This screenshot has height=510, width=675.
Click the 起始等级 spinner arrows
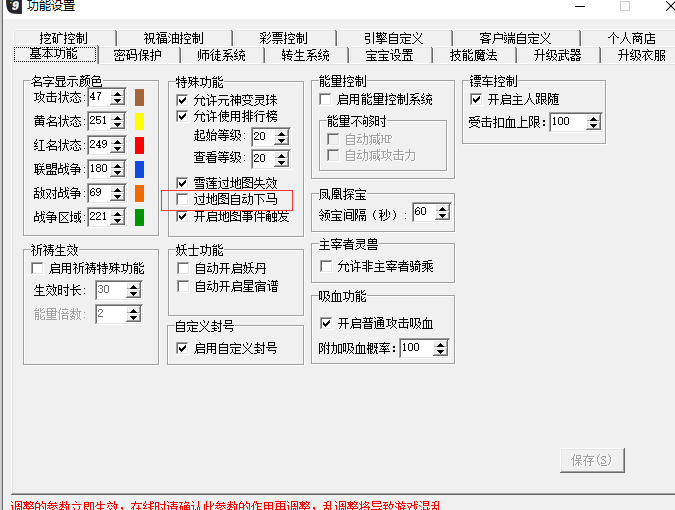282,137
